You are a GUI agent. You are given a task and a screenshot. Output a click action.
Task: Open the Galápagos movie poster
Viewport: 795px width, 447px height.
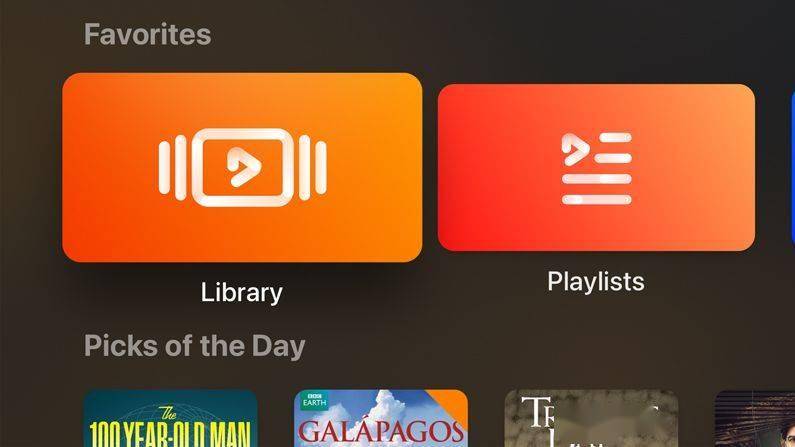point(381,418)
